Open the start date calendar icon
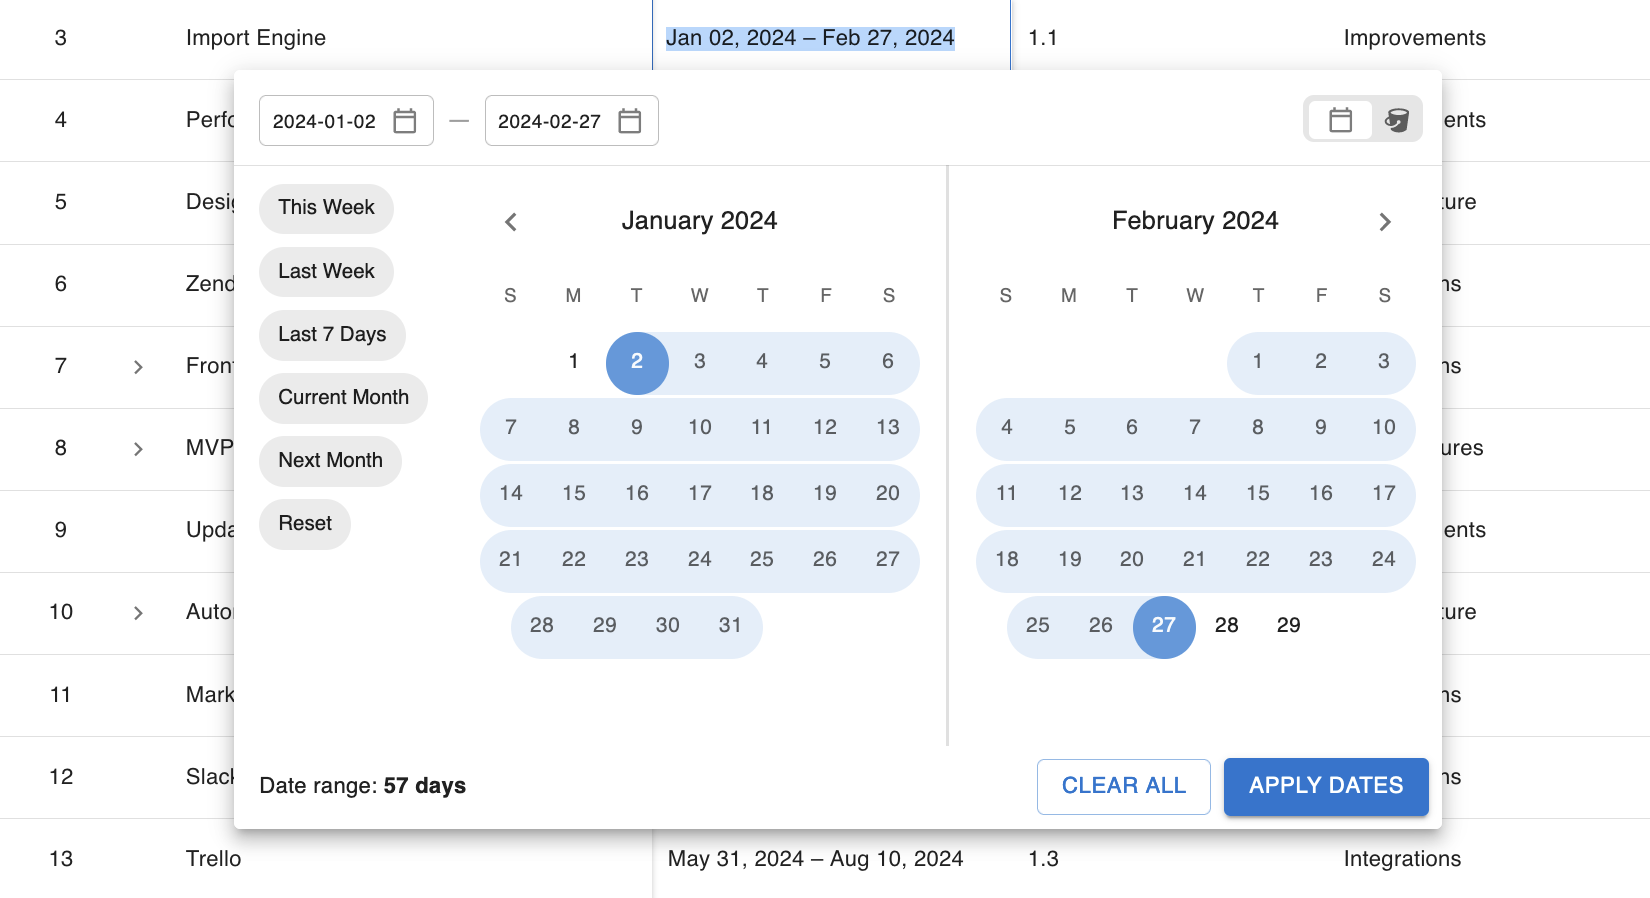 pos(405,121)
